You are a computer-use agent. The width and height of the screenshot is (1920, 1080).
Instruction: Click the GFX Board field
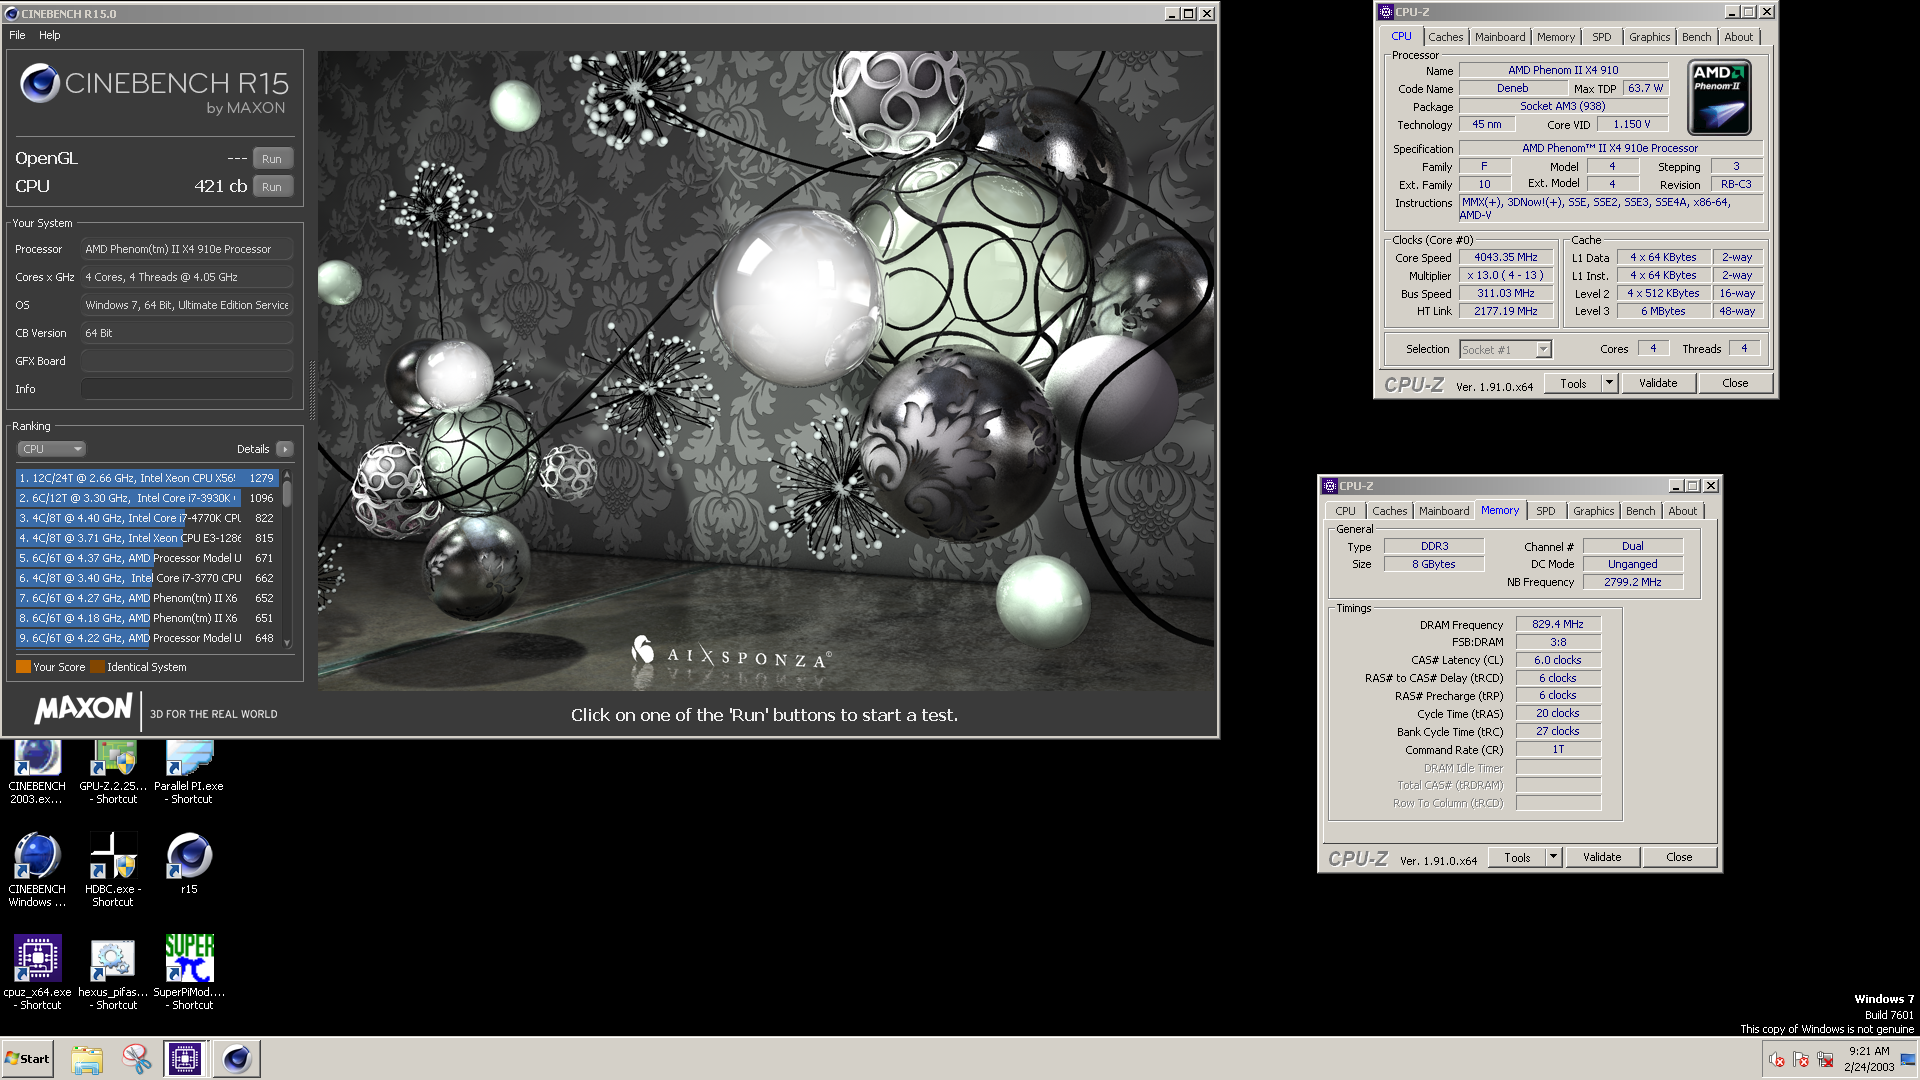pos(187,361)
